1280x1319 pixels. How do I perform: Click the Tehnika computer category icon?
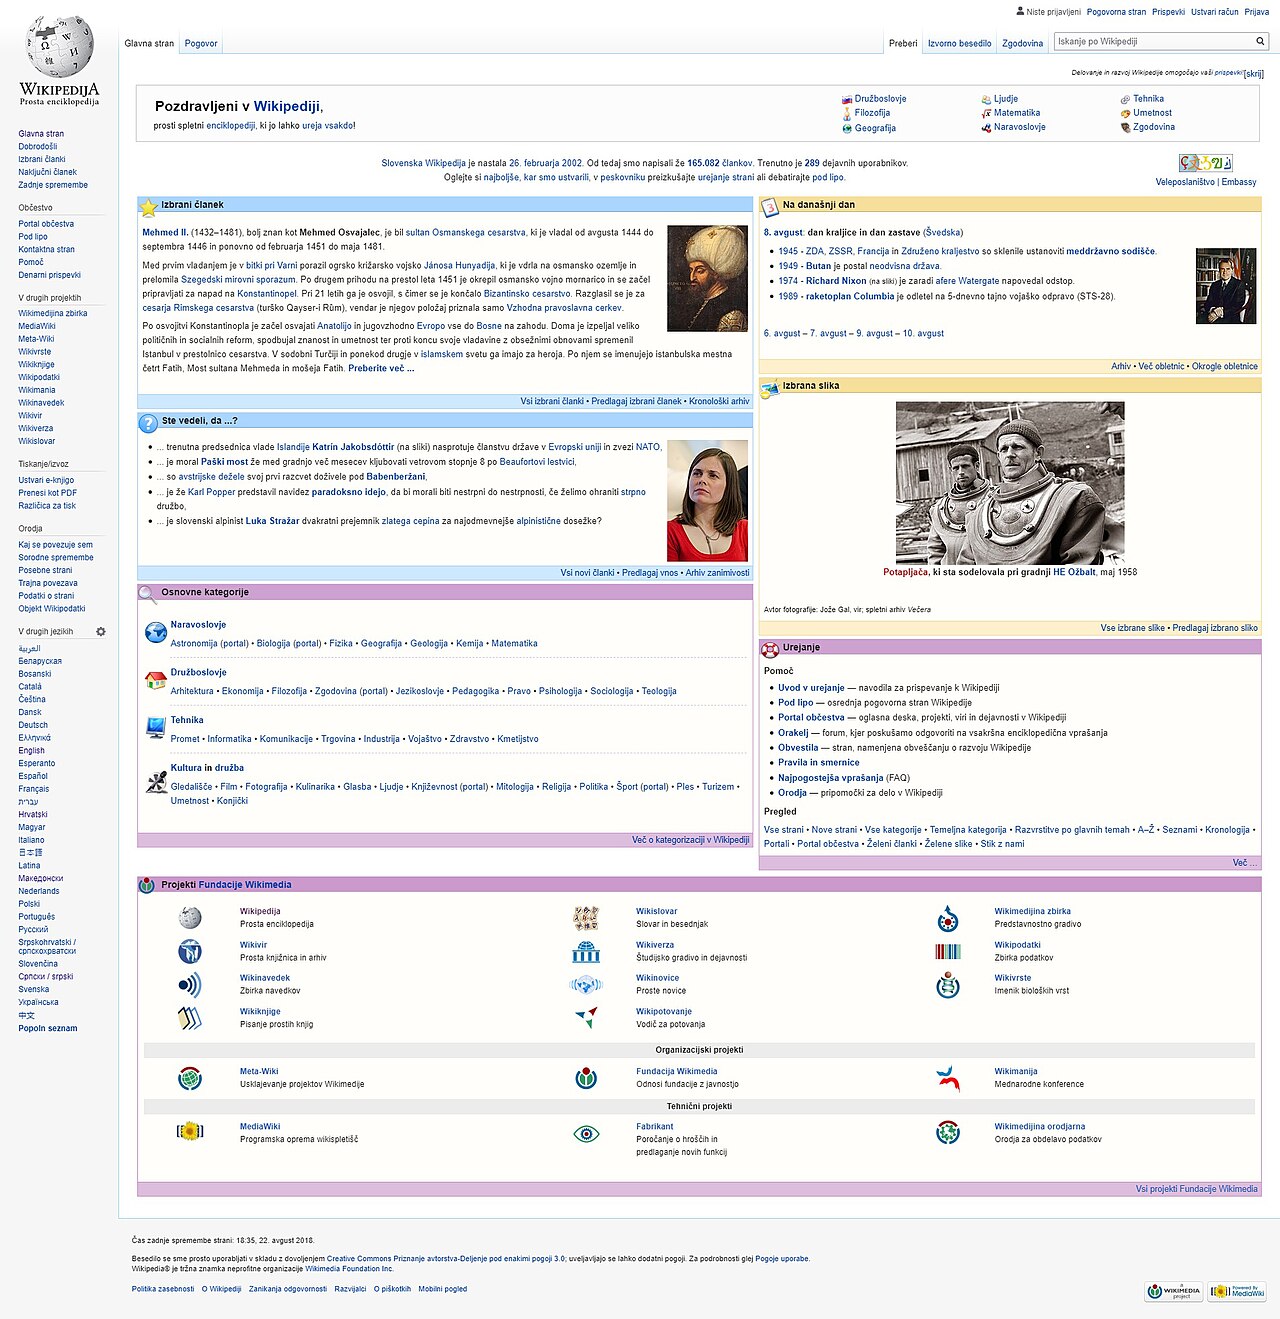pos(155,728)
